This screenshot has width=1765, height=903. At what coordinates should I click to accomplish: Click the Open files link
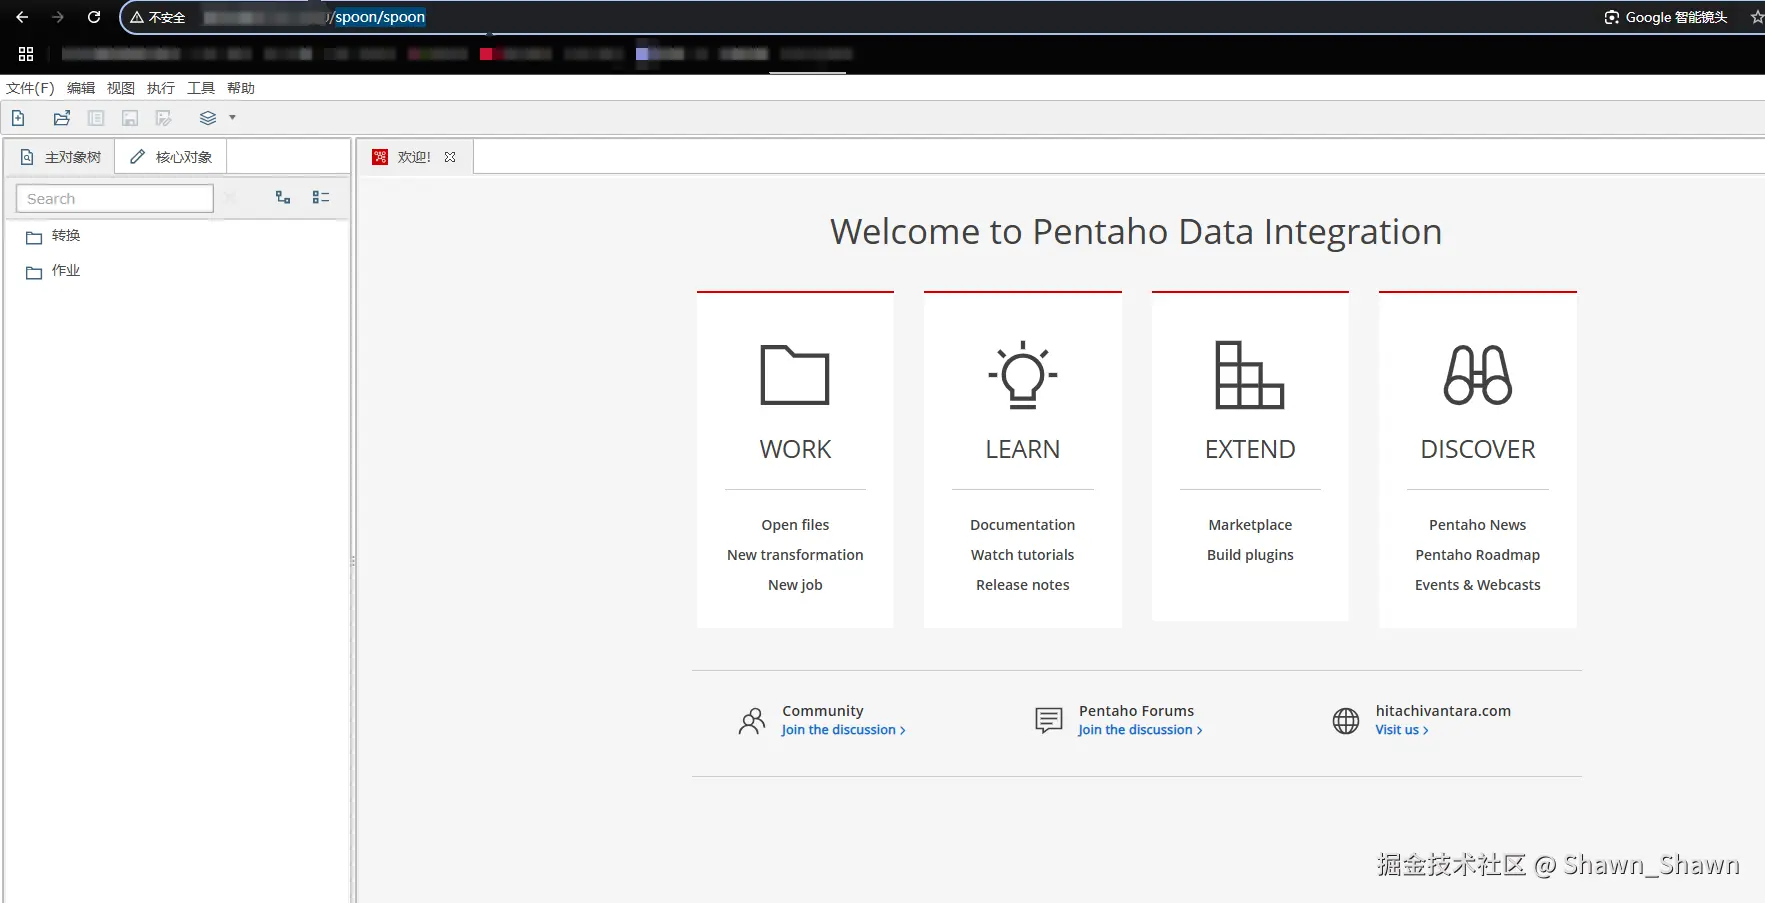[x=795, y=525]
